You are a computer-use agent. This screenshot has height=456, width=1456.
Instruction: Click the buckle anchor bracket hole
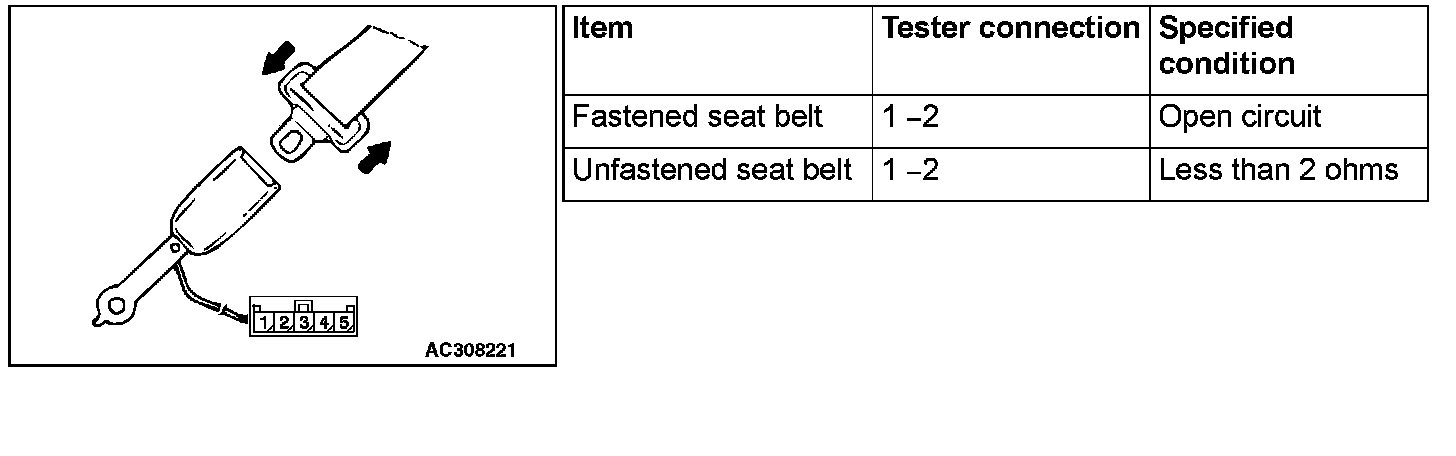pyautogui.click(x=119, y=303)
